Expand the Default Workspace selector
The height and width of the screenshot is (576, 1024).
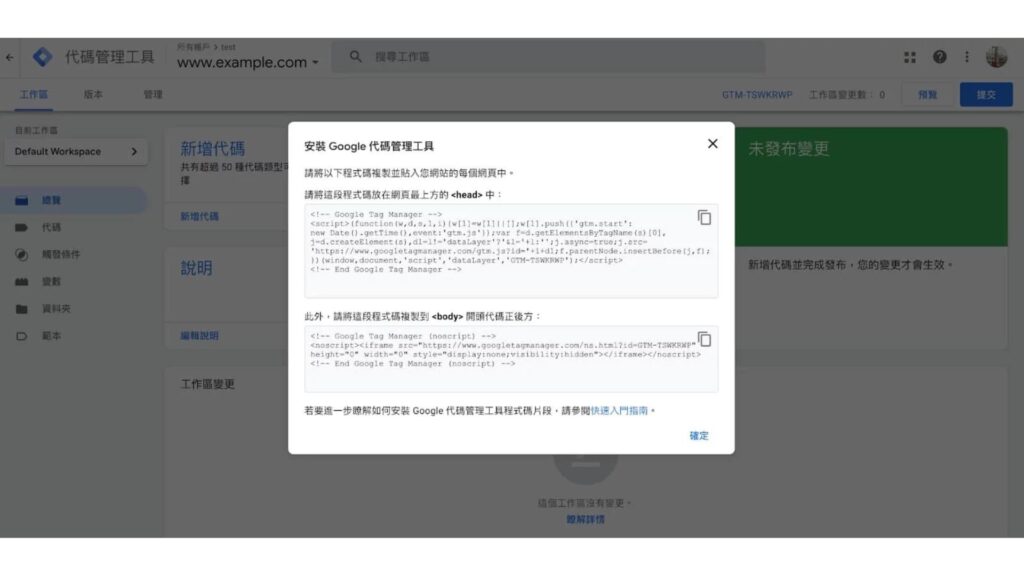point(76,152)
